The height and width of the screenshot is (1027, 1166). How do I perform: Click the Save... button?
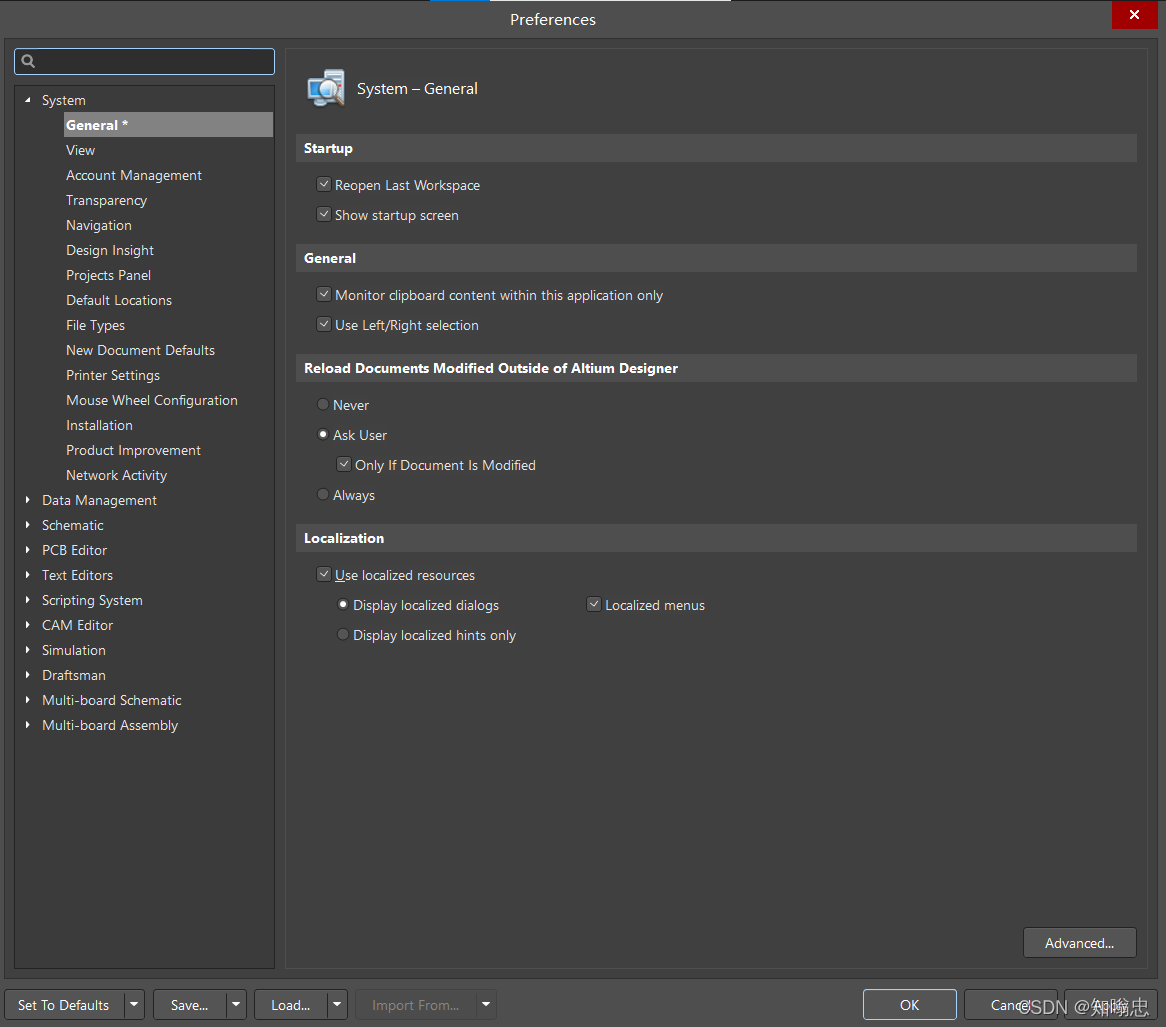(190, 1005)
